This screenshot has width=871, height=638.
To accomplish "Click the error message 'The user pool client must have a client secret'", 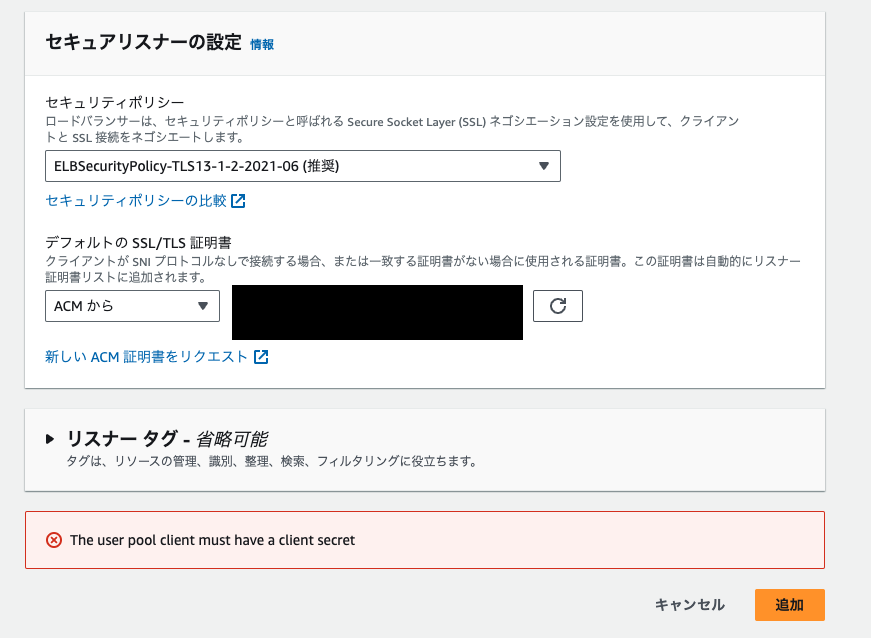I will 212,540.
